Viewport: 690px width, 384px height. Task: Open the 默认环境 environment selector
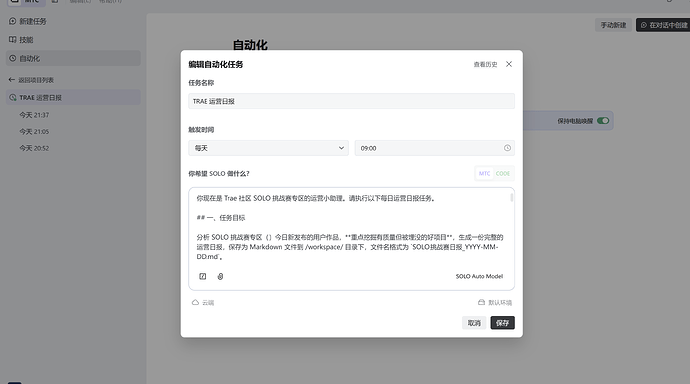point(495,303)
